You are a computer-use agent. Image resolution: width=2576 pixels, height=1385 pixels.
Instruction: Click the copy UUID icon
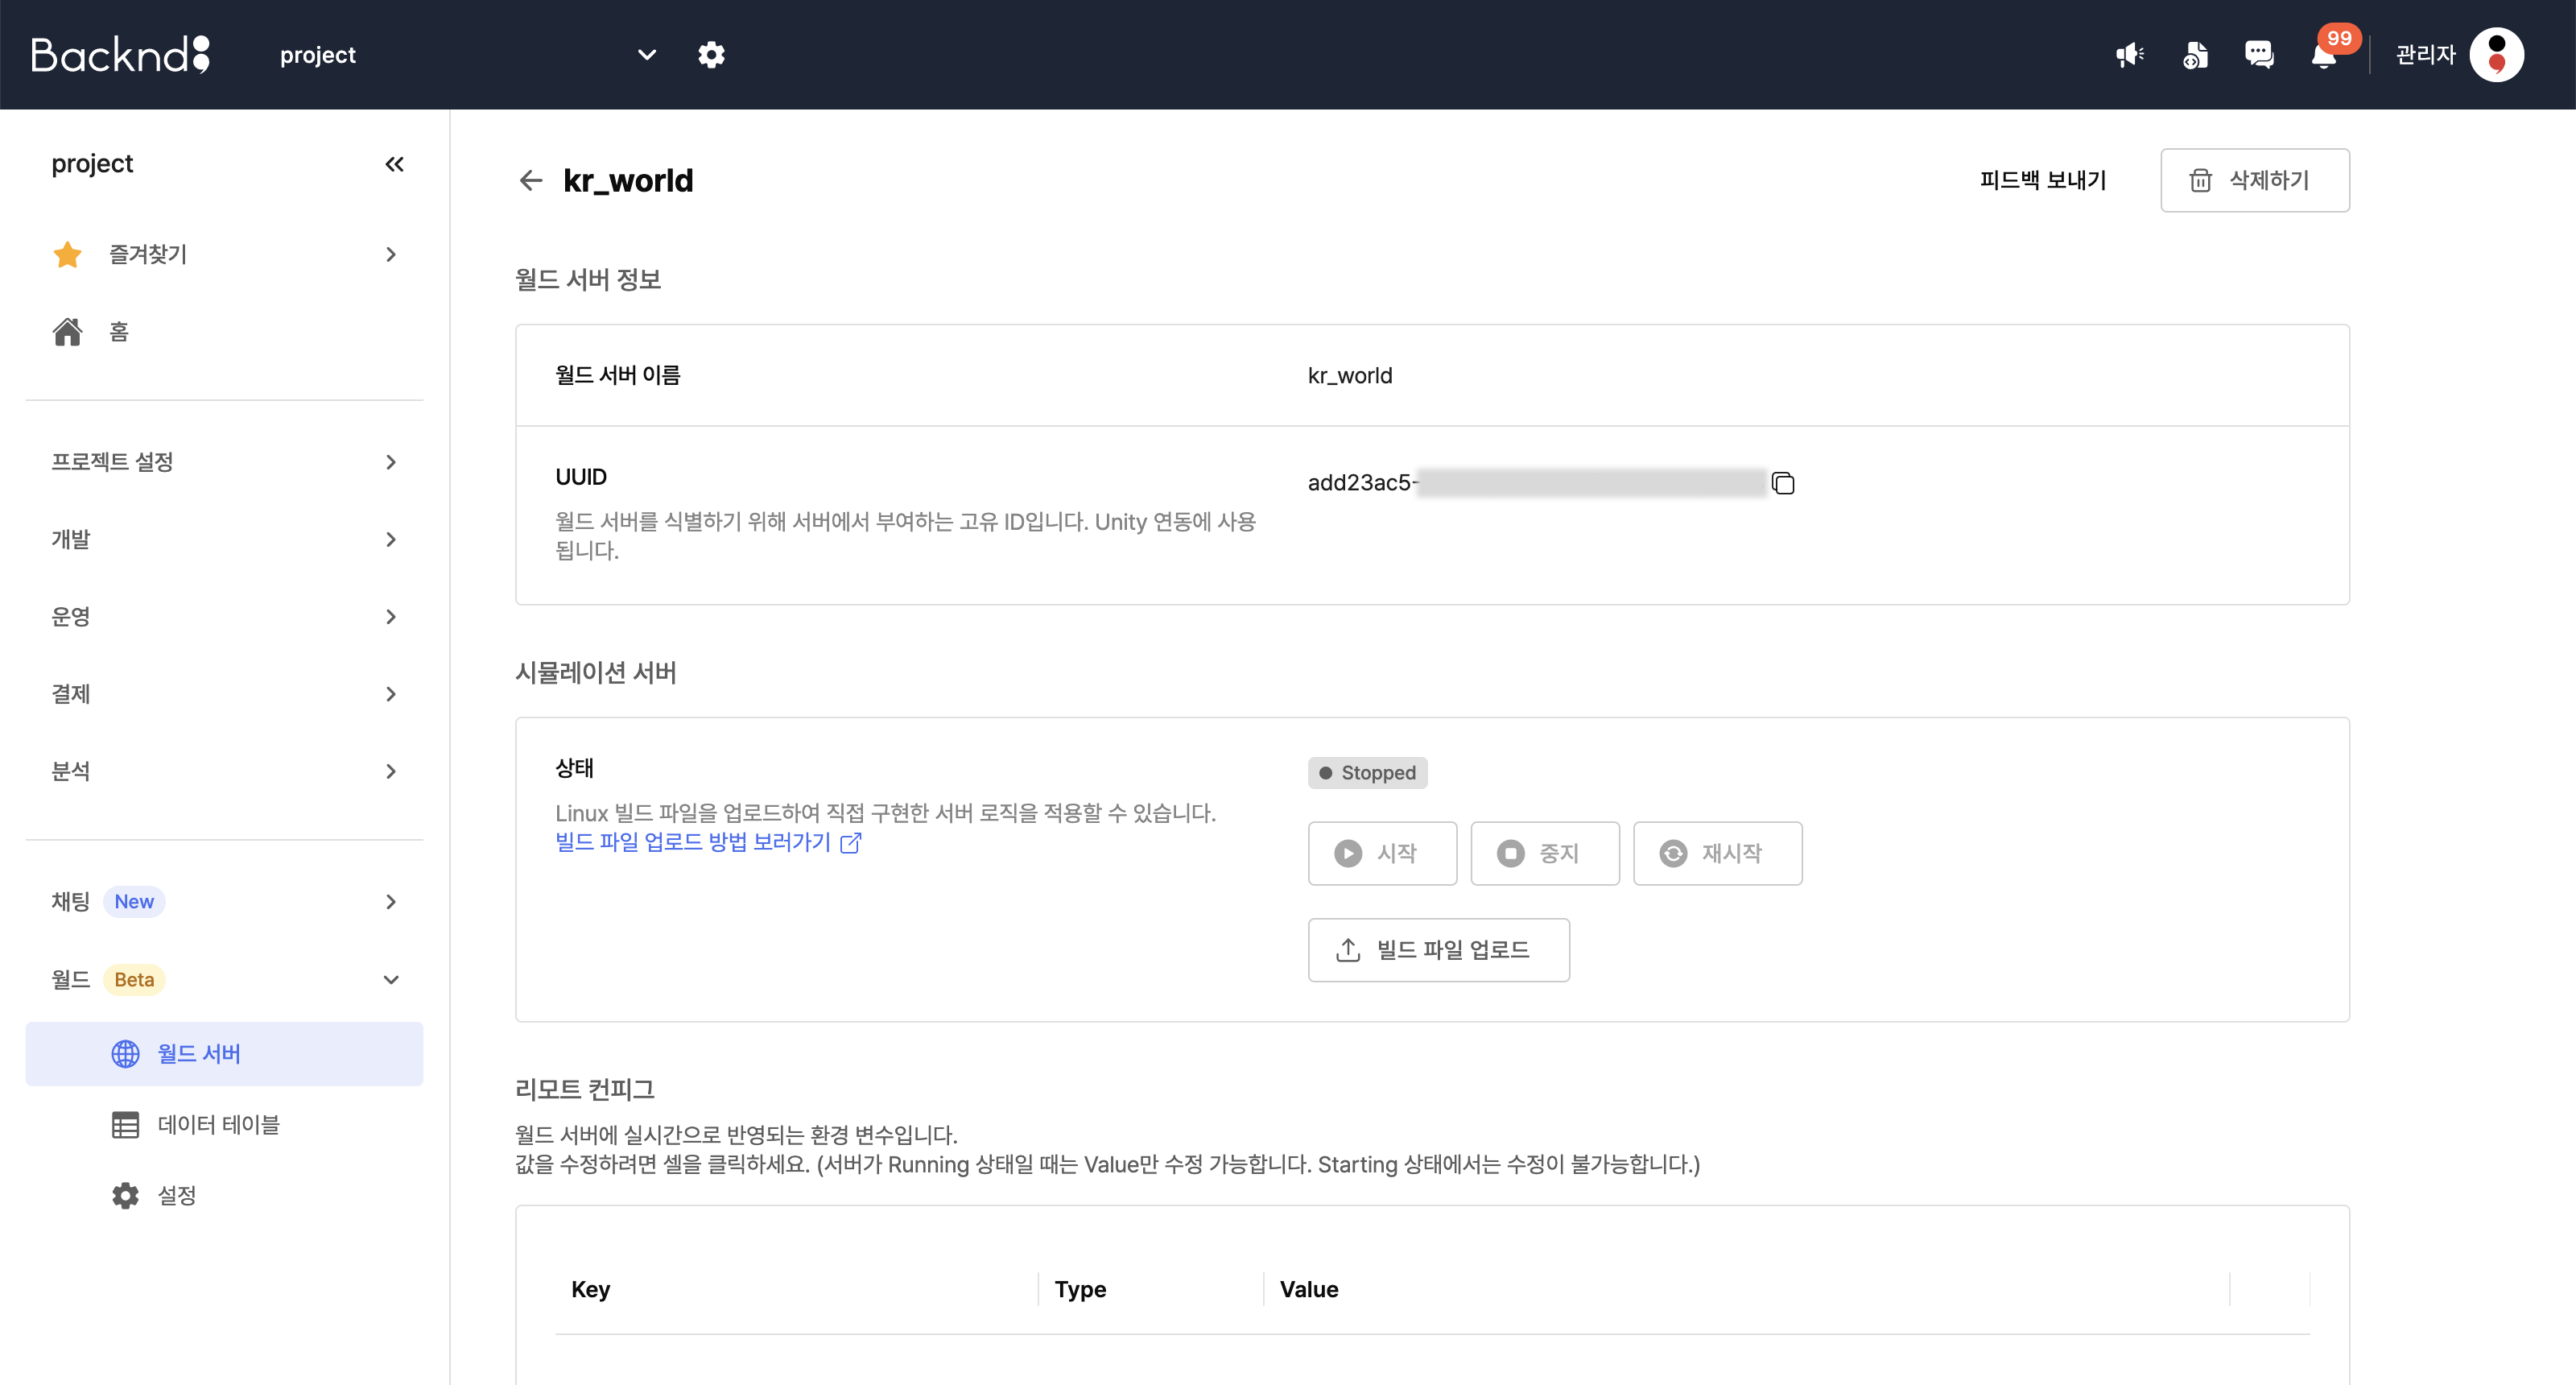click(x=1783, y=483)
